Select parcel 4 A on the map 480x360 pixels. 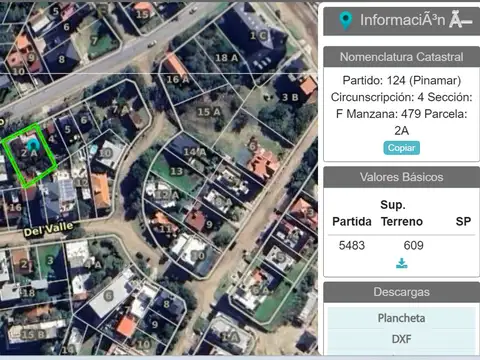coord(93,264)
